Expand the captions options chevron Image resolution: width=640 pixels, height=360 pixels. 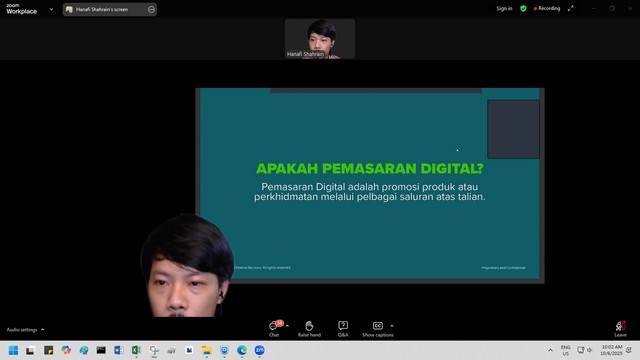(x=392, y=326)
